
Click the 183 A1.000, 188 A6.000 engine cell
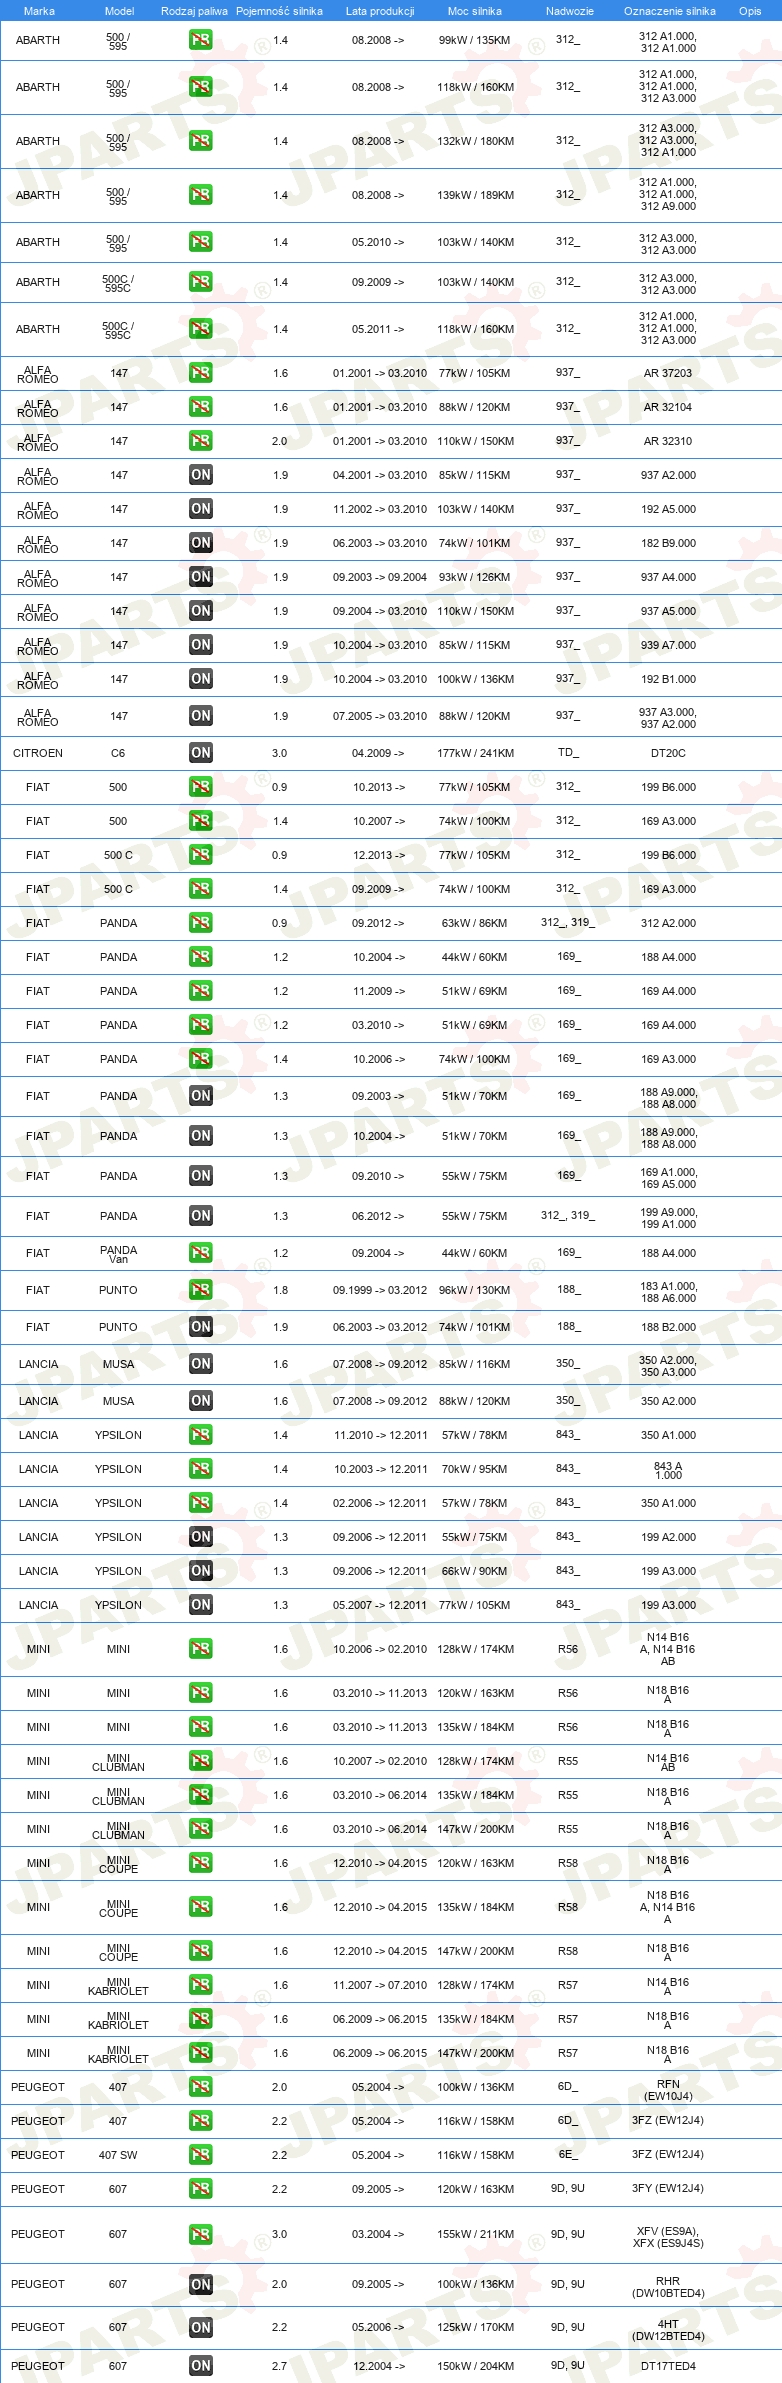(x=669, y=1292)
